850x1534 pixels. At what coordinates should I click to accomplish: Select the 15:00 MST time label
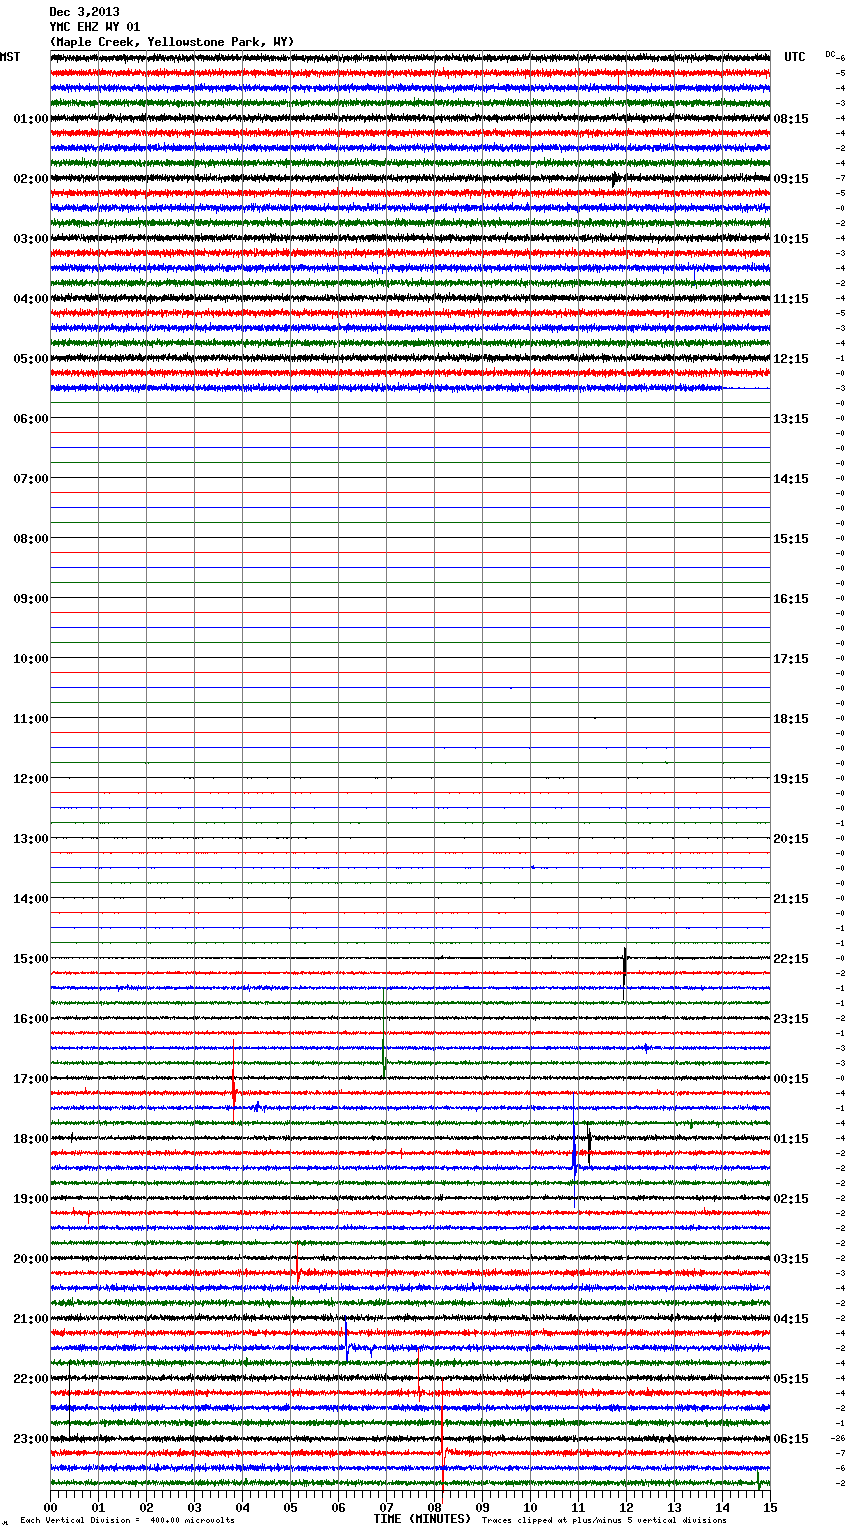30,958
